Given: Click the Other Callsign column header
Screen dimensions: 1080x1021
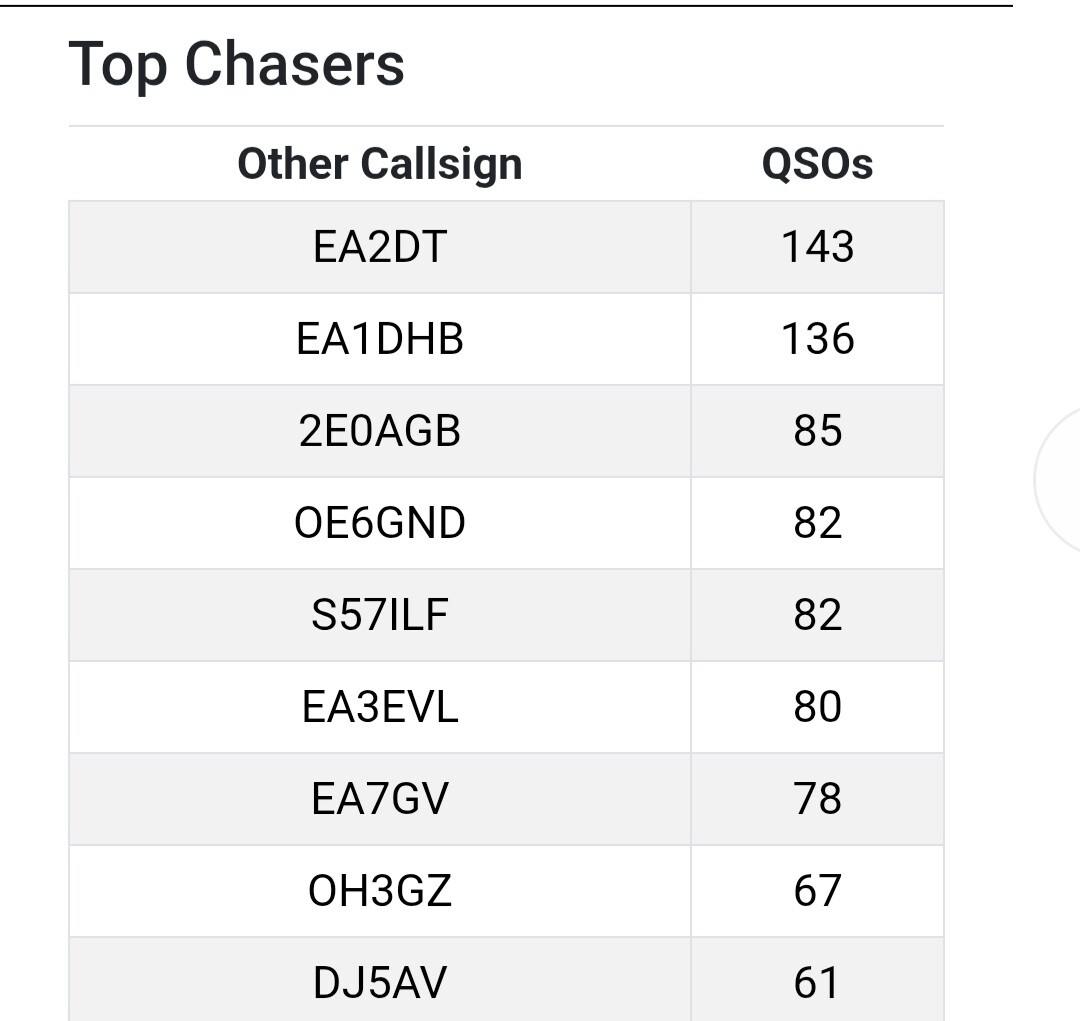Looking at the screenshot, I should [x=379, y=164].
